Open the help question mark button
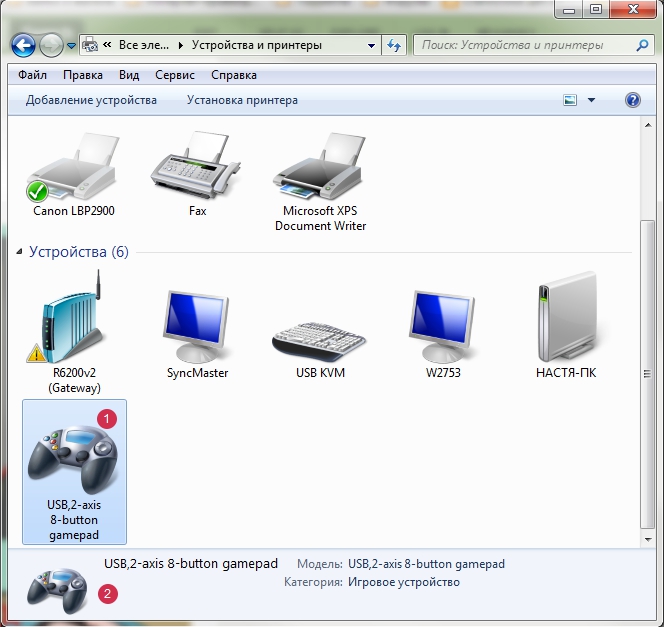664x627 pixels. tap(632, 100)
